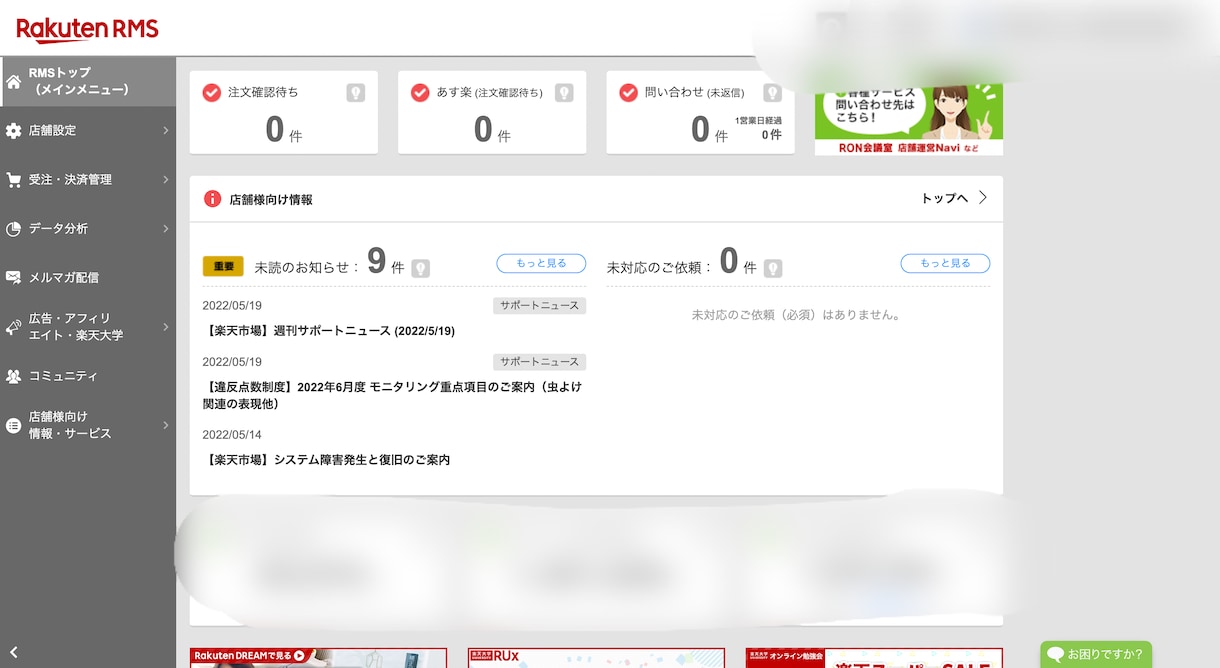Click the chevron next to トップへ

click(983, 198)
